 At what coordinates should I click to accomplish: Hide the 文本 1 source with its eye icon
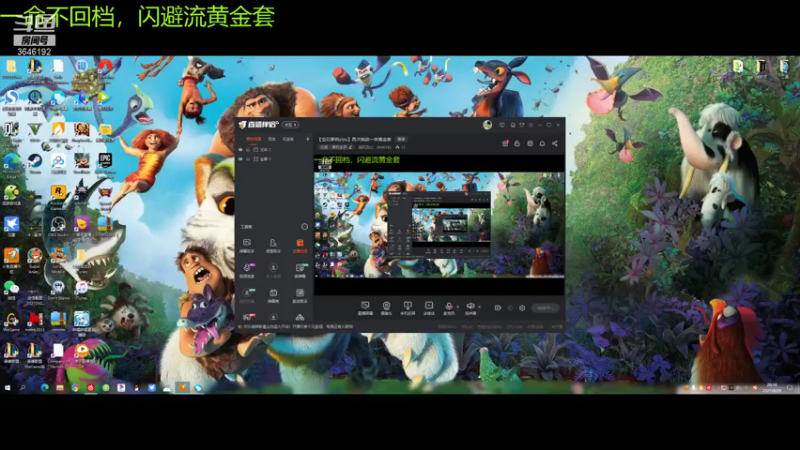[241, 149]
